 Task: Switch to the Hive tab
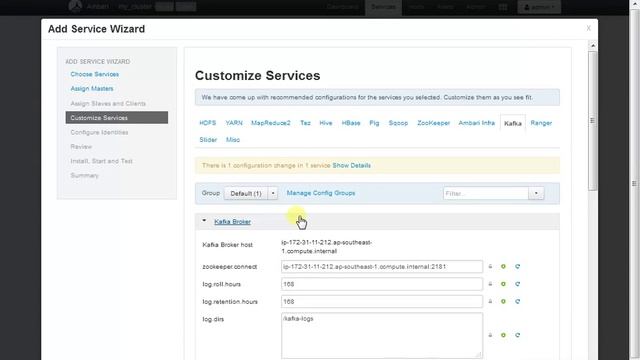tap(326, 123)
